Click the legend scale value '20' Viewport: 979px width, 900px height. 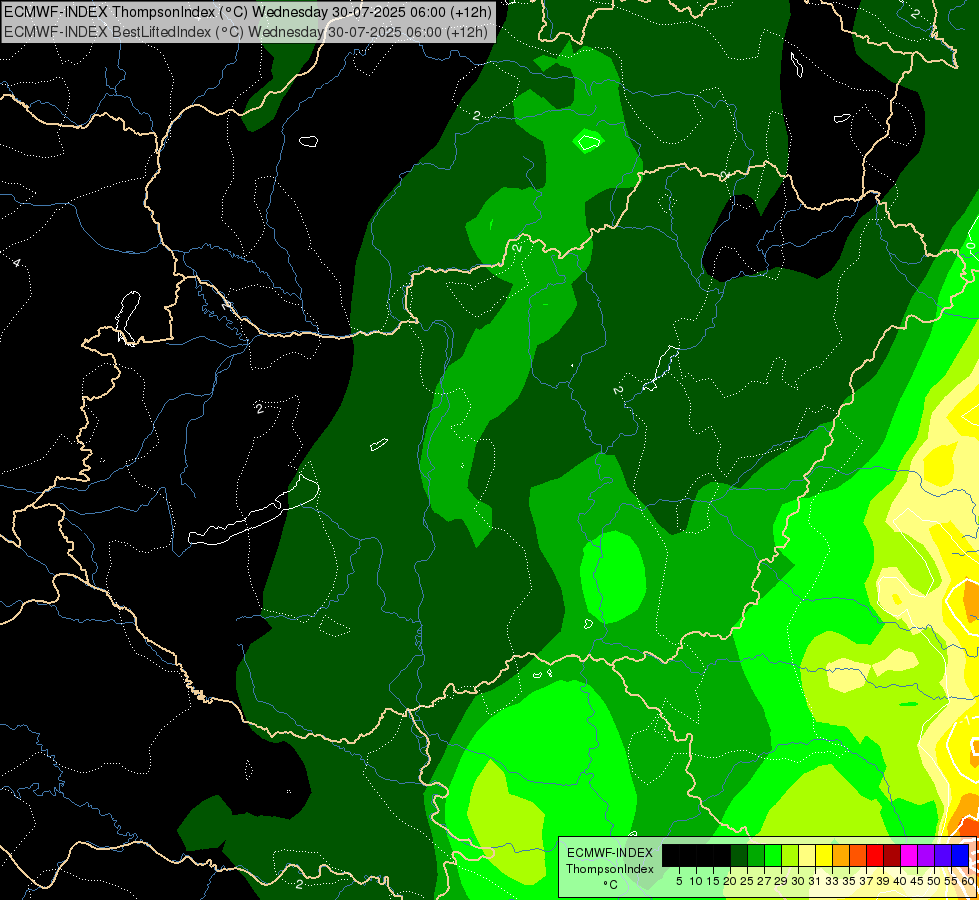(x=731, y=881)
